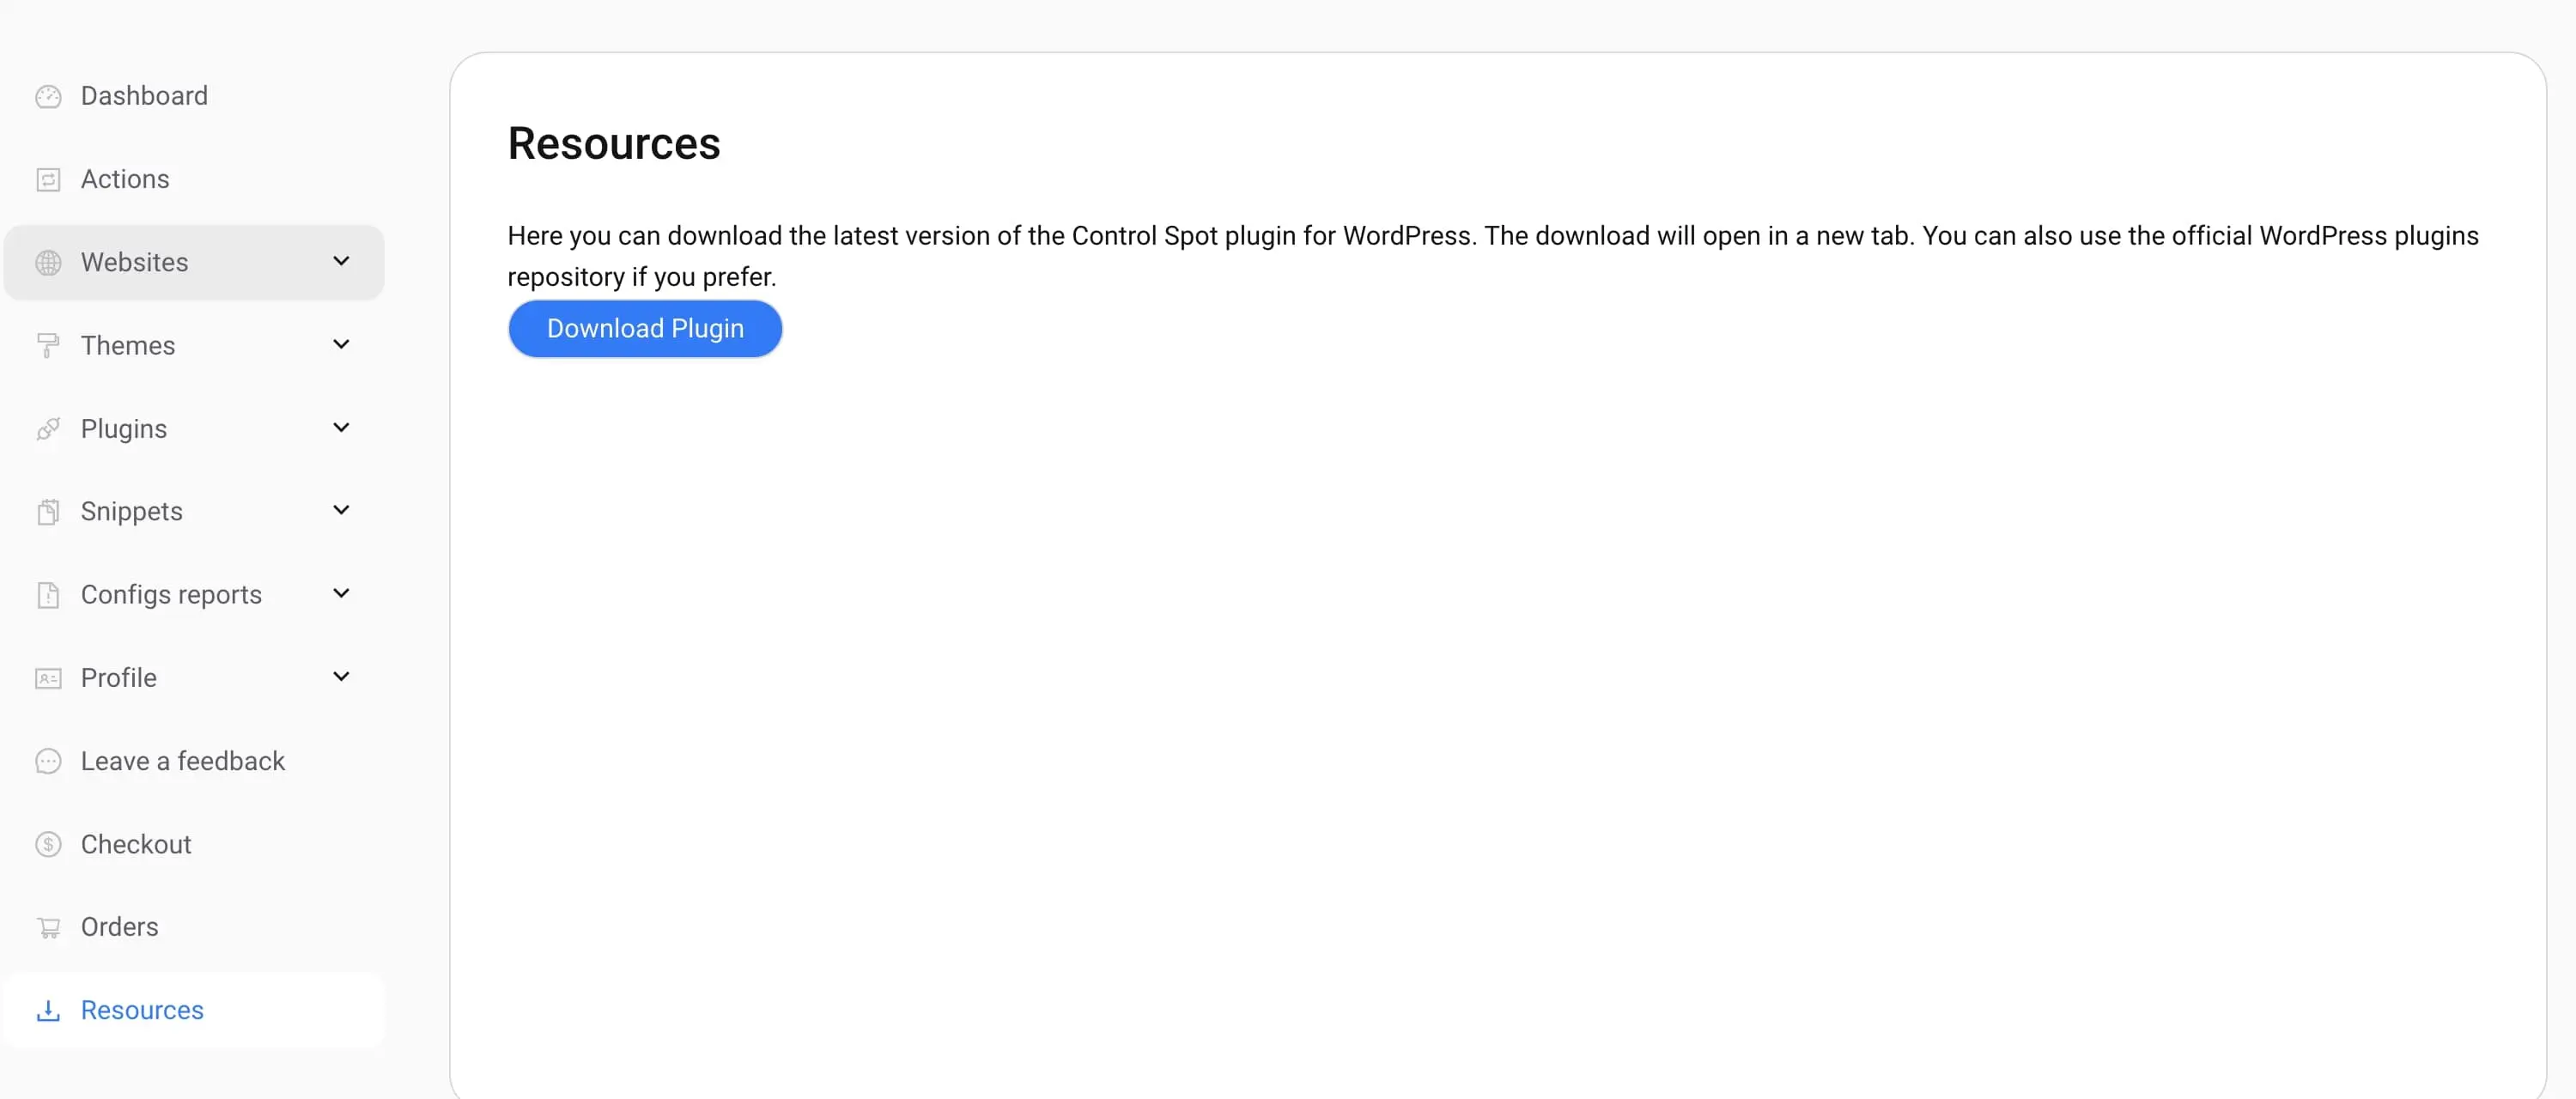Select the Resources menu item
Screen dimensions: 2576x1099
point(144,1010)
